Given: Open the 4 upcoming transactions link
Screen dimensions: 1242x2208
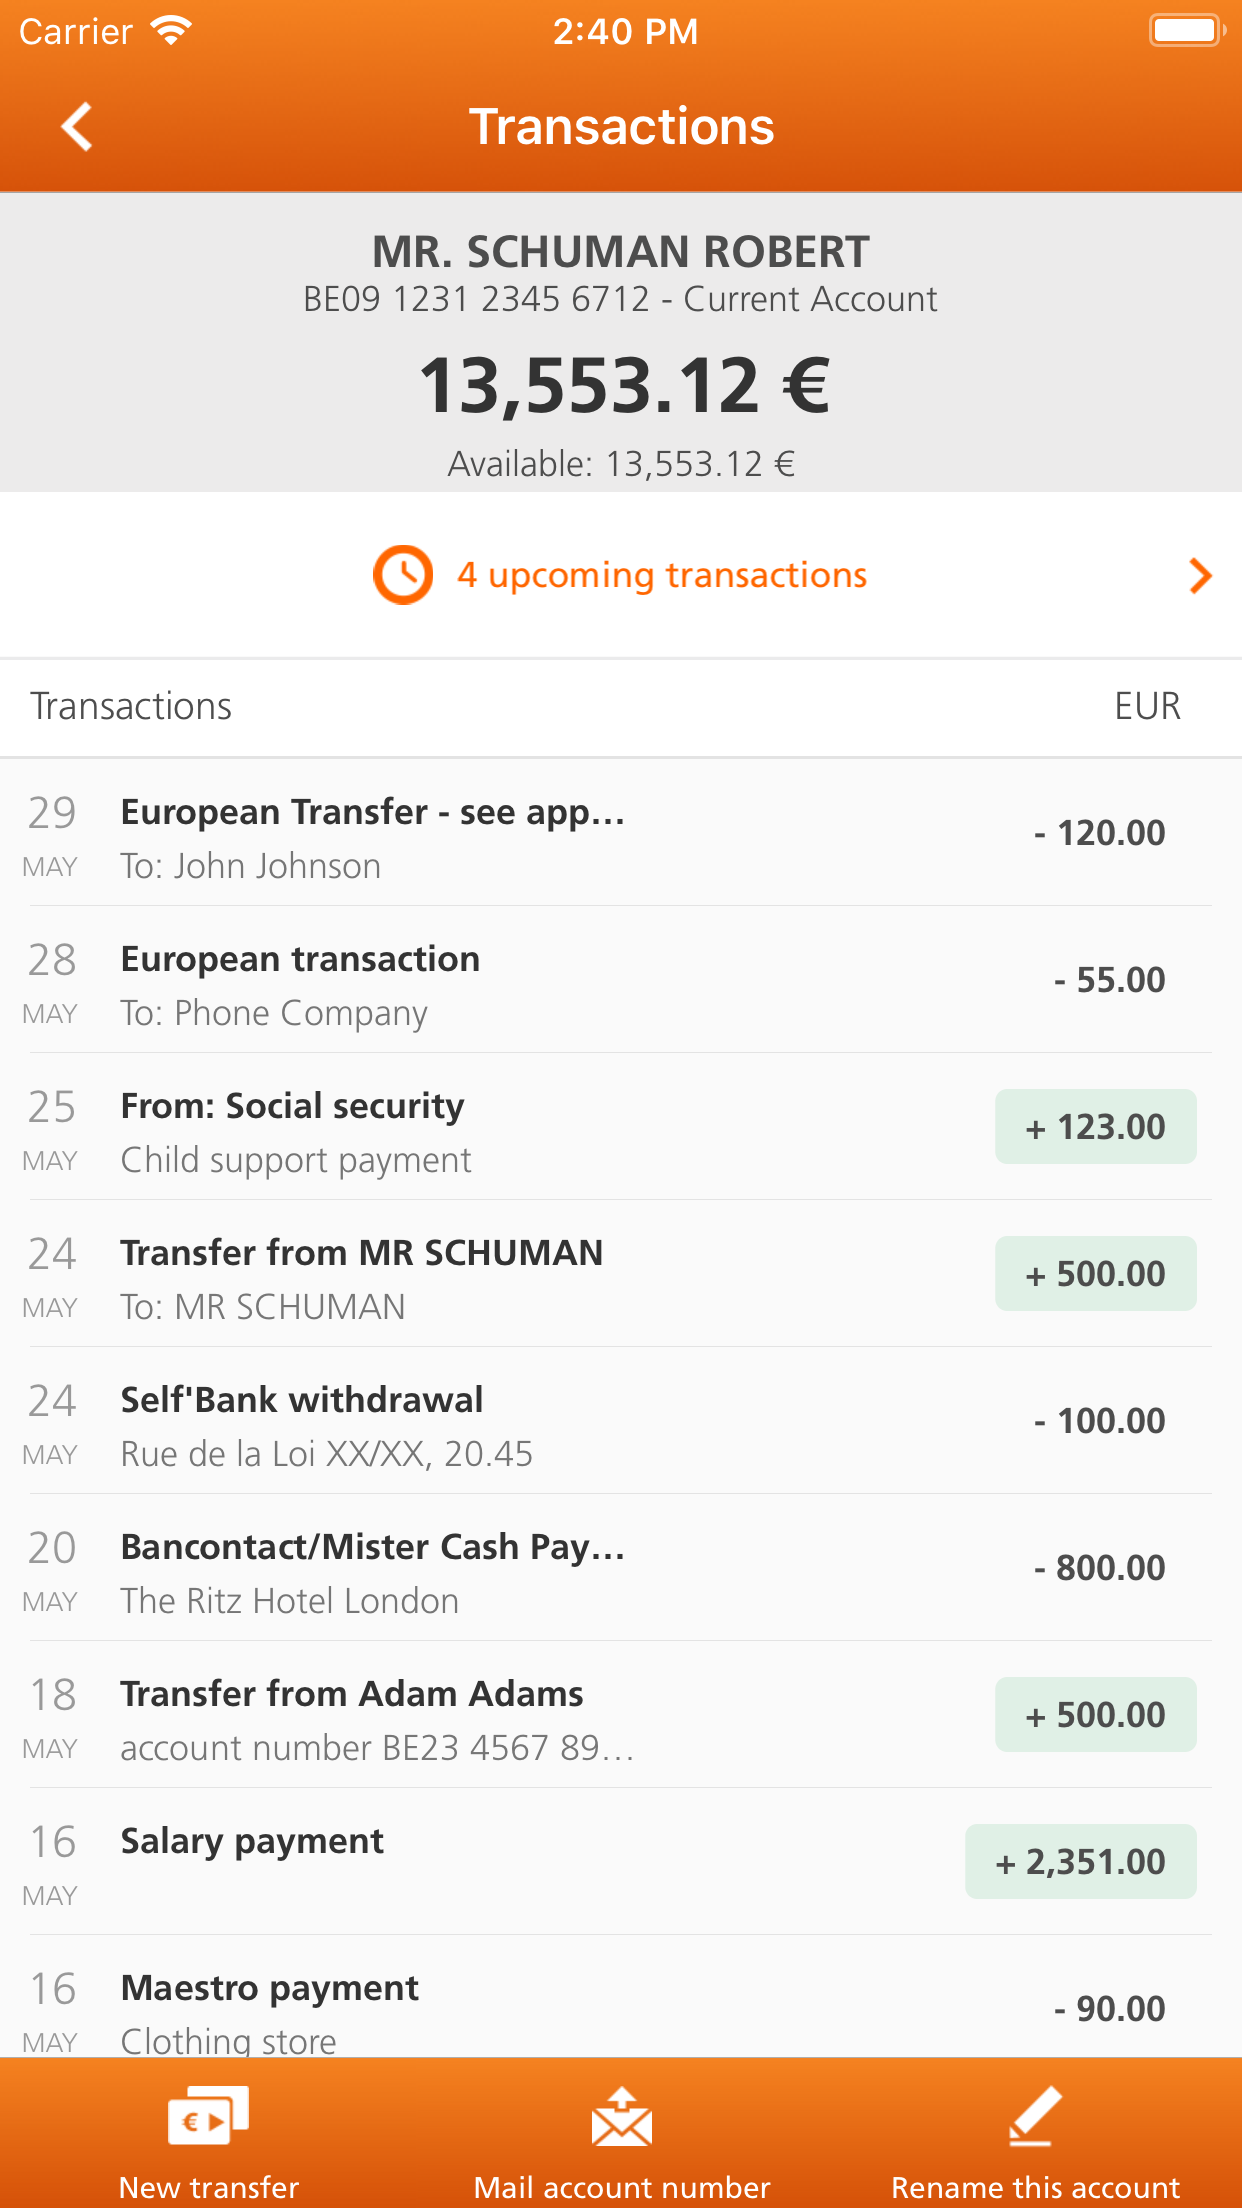Looking at the screenshot, I should pyautogui.click(x=661, y=575).
